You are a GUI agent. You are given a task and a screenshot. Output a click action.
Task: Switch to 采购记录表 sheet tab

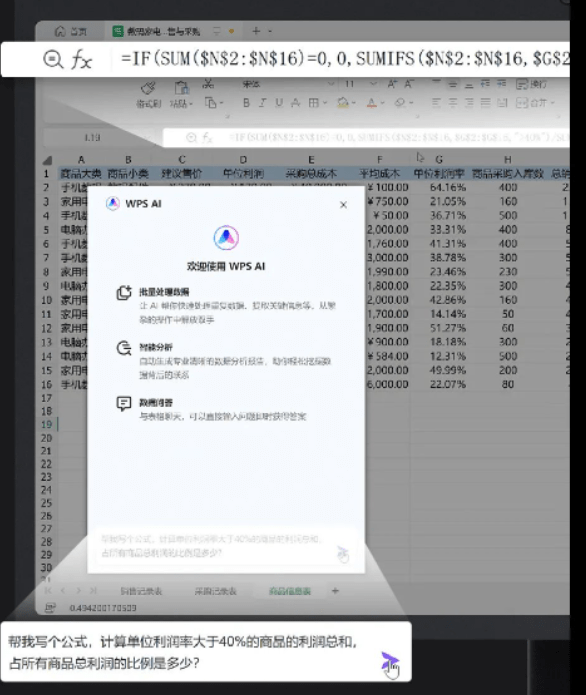pyautogui.click(x=215, y=591)
